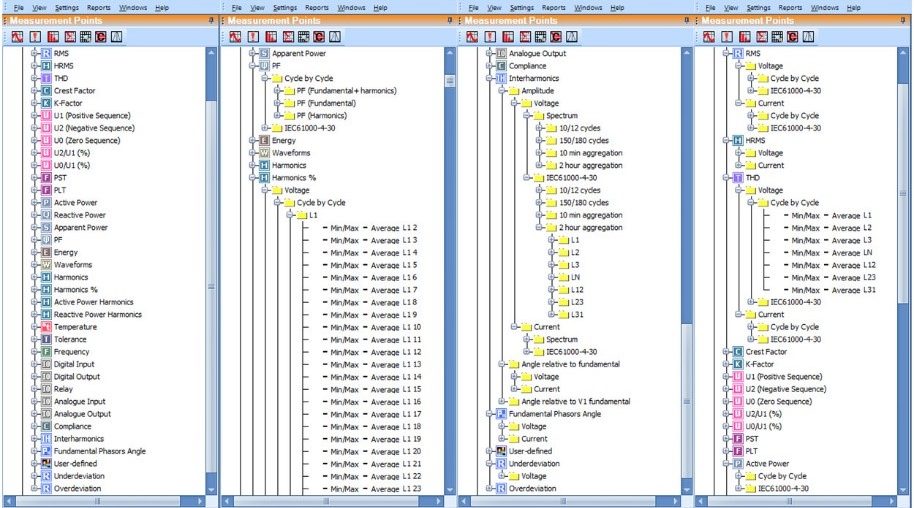Viewport: 914px width, 508px height.
Task: Expand the PF (Harmonics) folder node
Action: point(275,115)
